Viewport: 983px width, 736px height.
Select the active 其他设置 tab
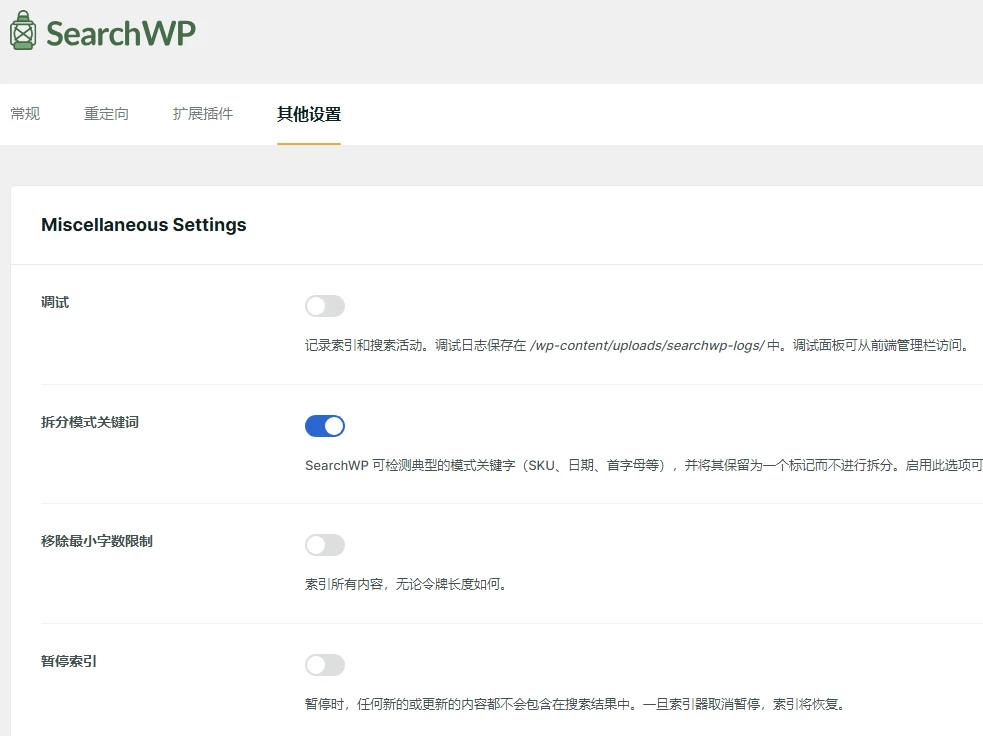pos(308,113)
